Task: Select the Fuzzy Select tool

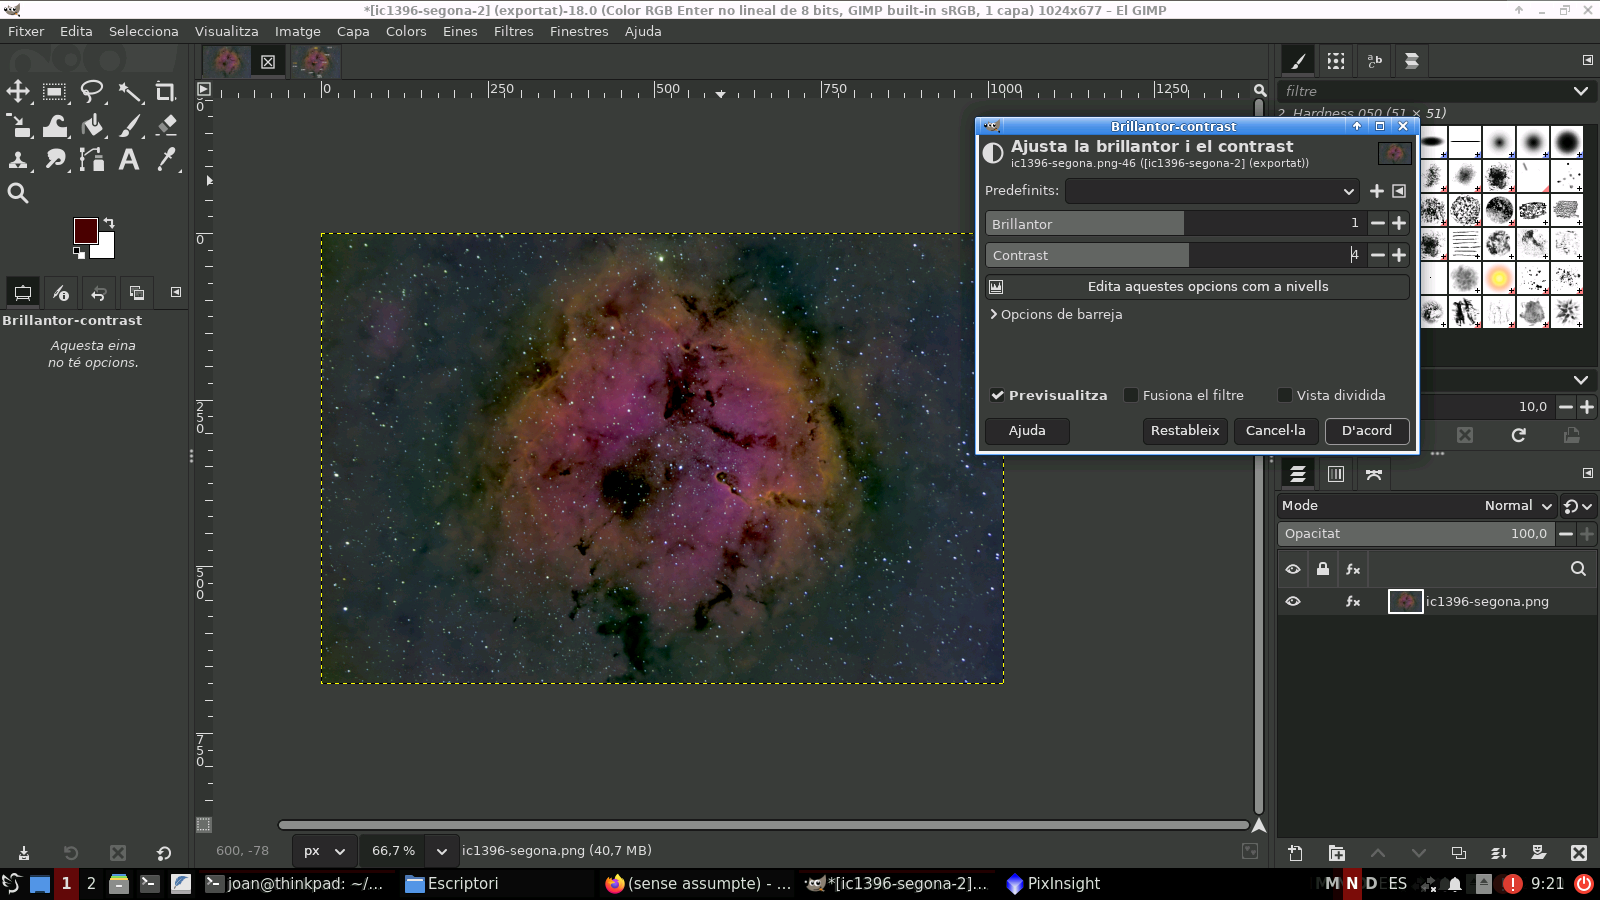Action: point(131,91)
